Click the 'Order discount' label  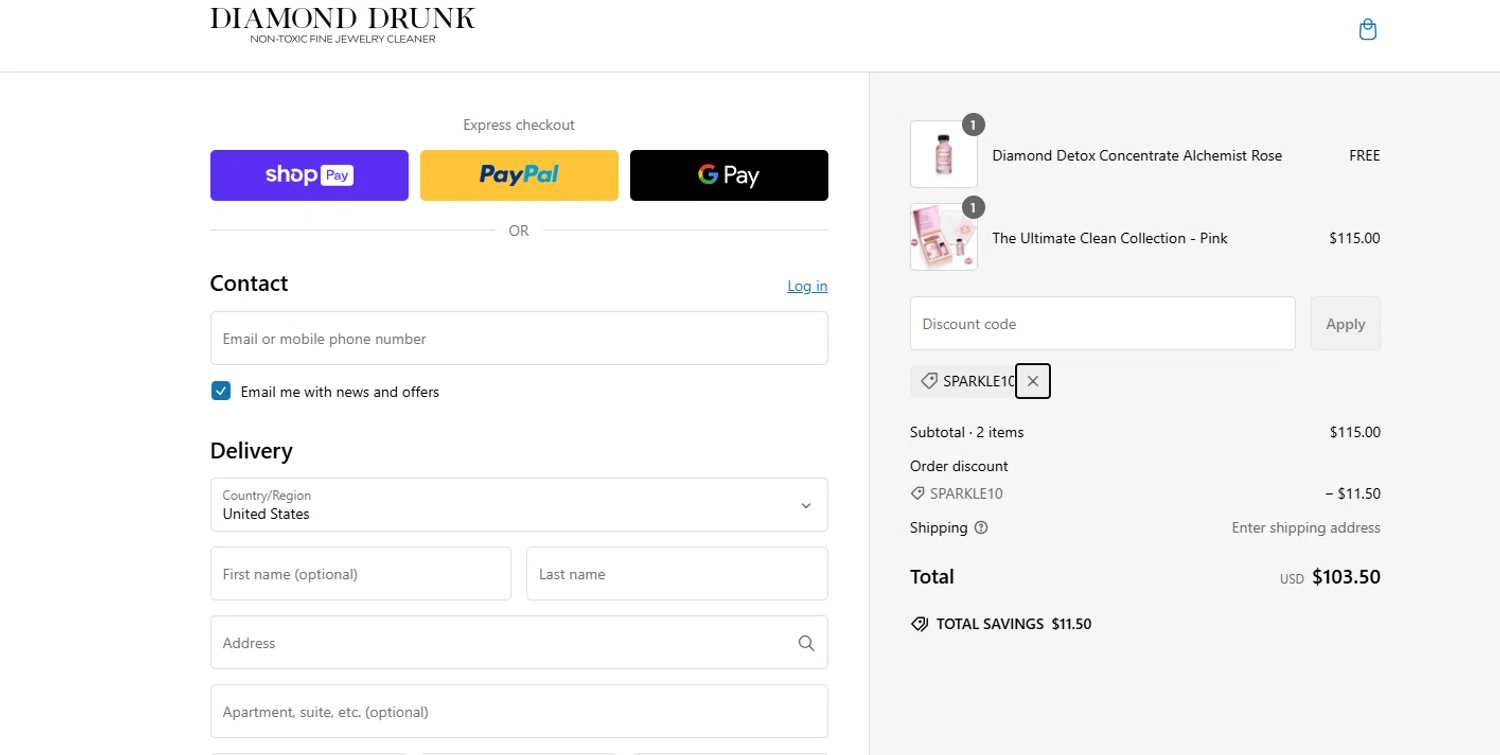(959, 466)
